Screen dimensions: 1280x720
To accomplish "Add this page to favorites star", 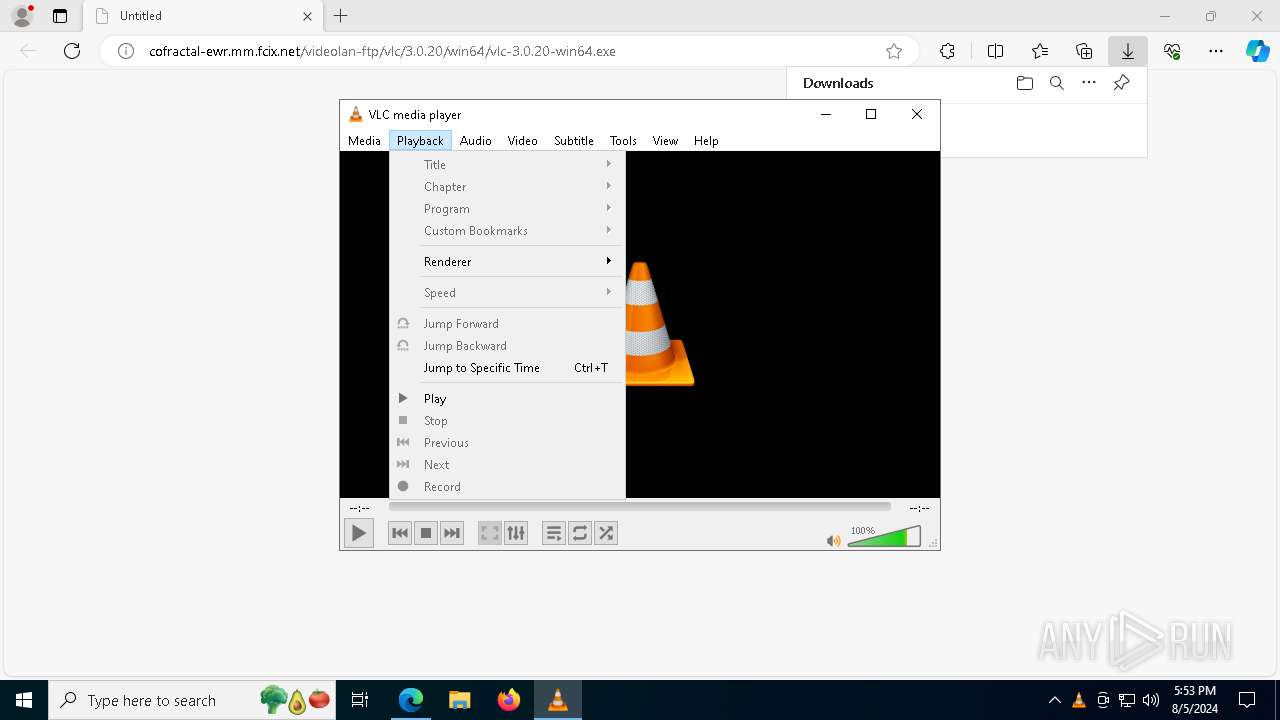I will pos(894,51).
